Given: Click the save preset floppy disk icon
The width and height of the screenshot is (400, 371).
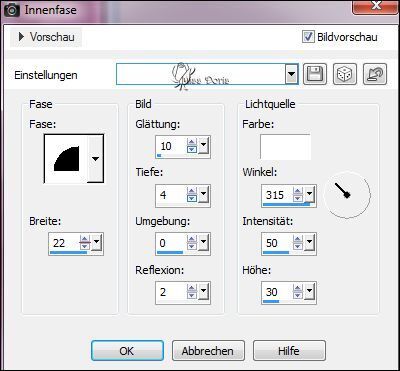Looking at the screenshot, I should pyautogui.click(x=315, y=74).
